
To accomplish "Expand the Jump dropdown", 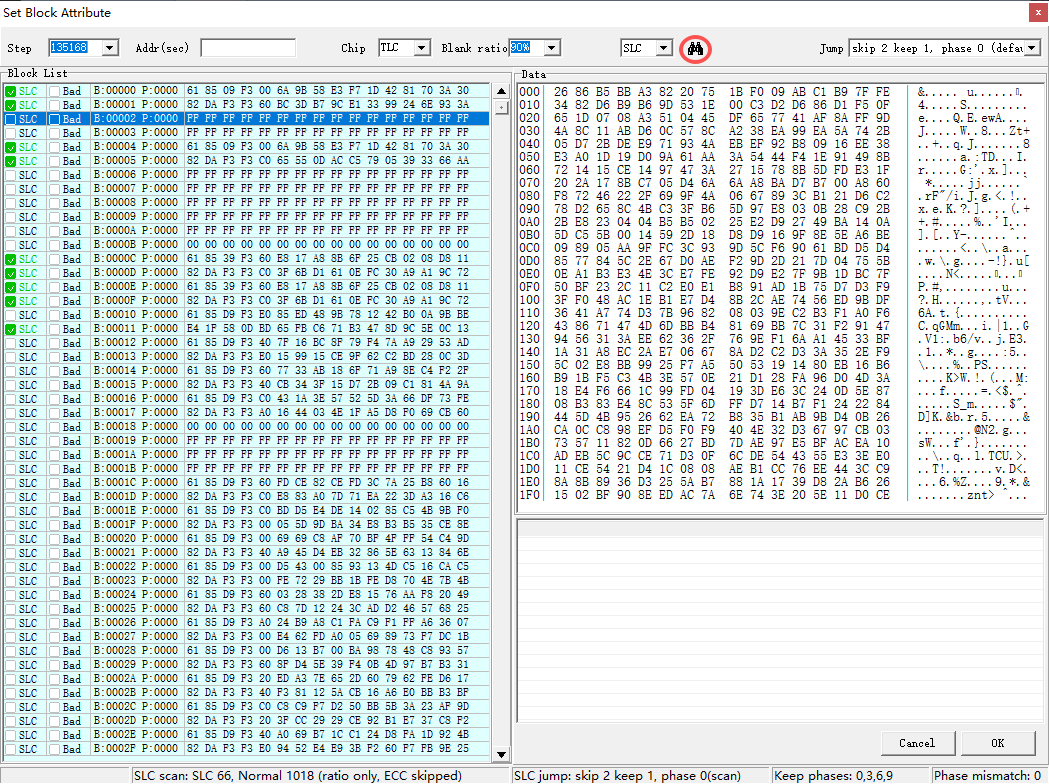I will [1032, 47].
